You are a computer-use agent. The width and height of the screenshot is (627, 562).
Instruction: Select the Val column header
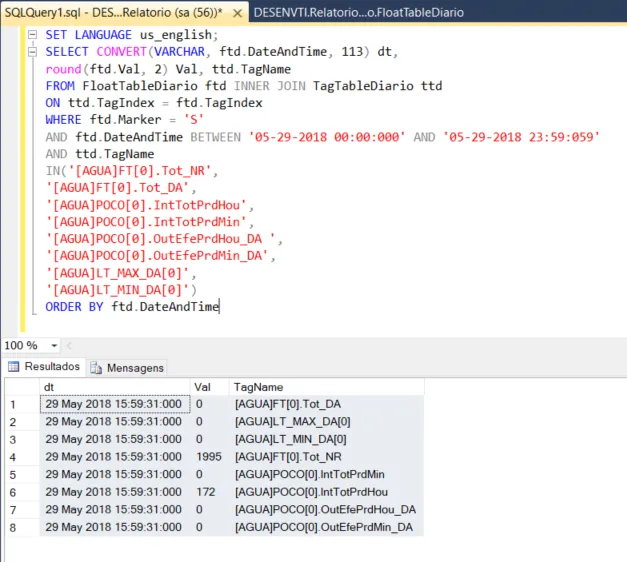[207, 386]
